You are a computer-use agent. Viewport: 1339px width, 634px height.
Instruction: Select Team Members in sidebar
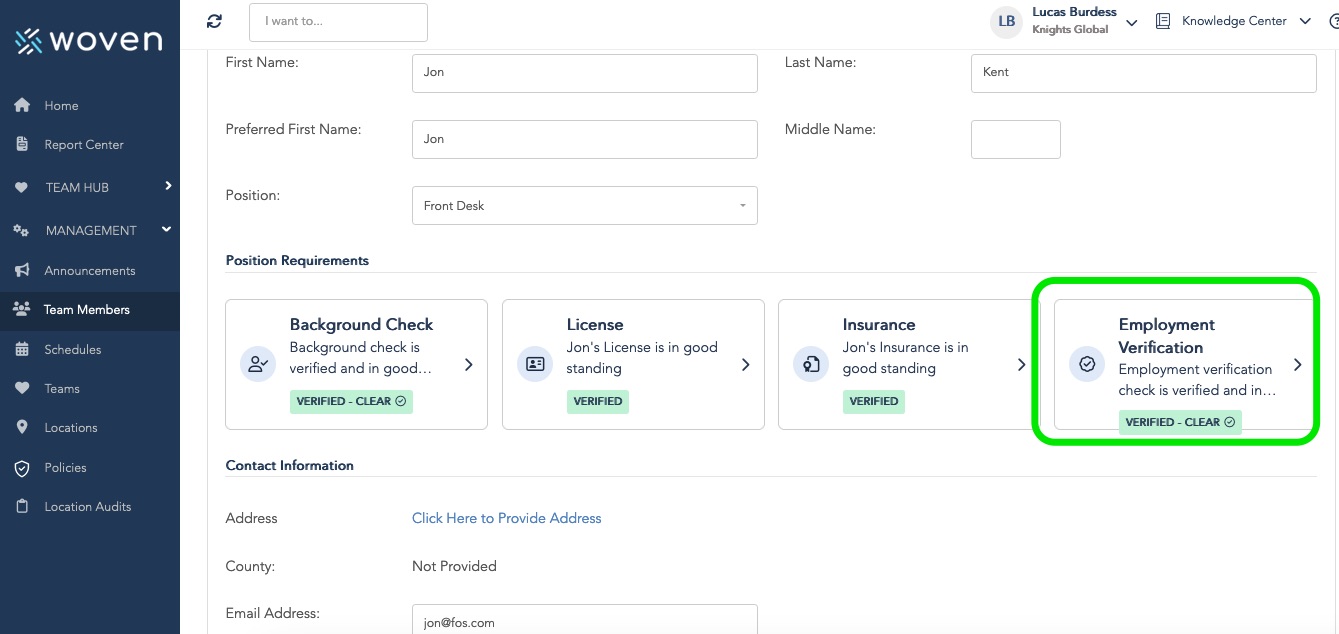click(87, 309)
